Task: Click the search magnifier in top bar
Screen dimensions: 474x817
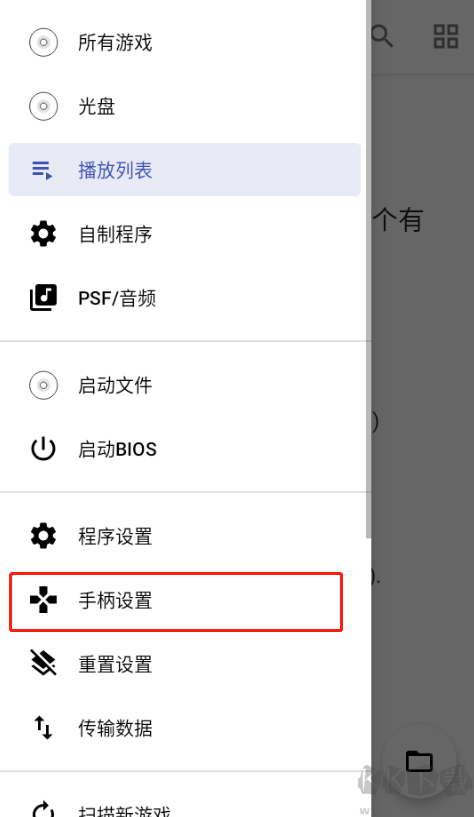Action: click(x=382, y=36)
